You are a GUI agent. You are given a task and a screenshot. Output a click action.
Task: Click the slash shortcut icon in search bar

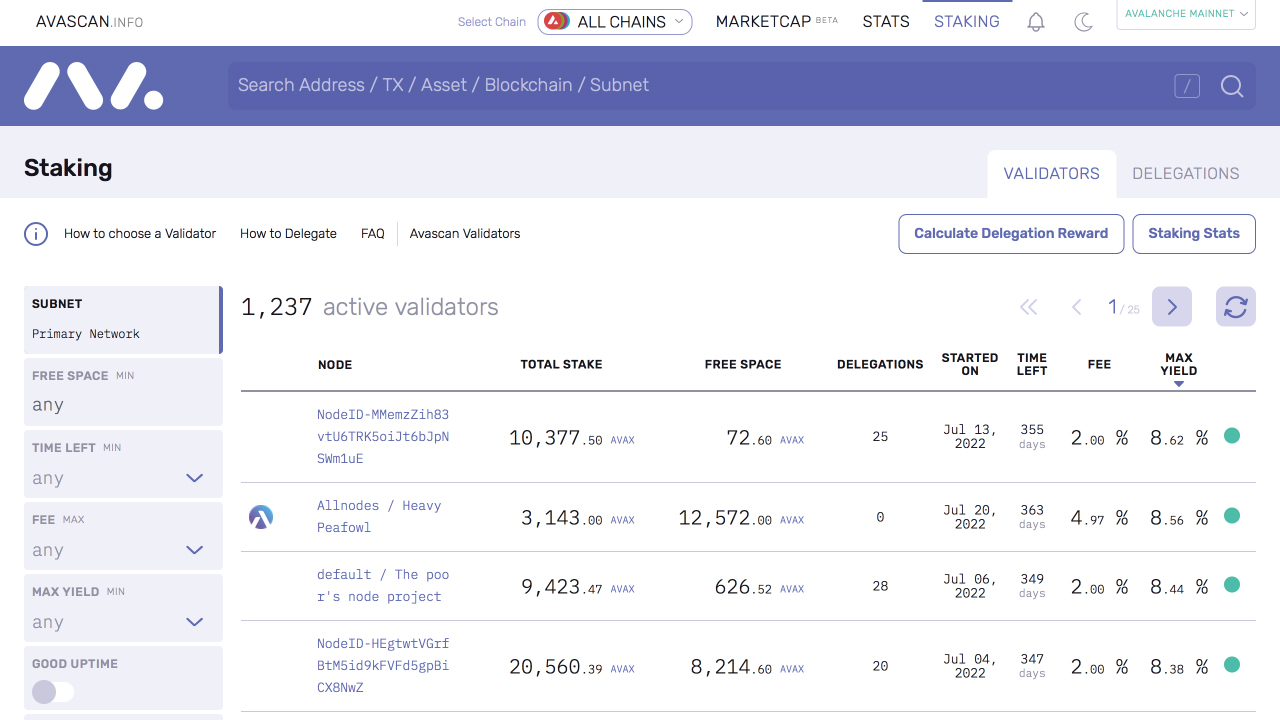click(1187, 86)
